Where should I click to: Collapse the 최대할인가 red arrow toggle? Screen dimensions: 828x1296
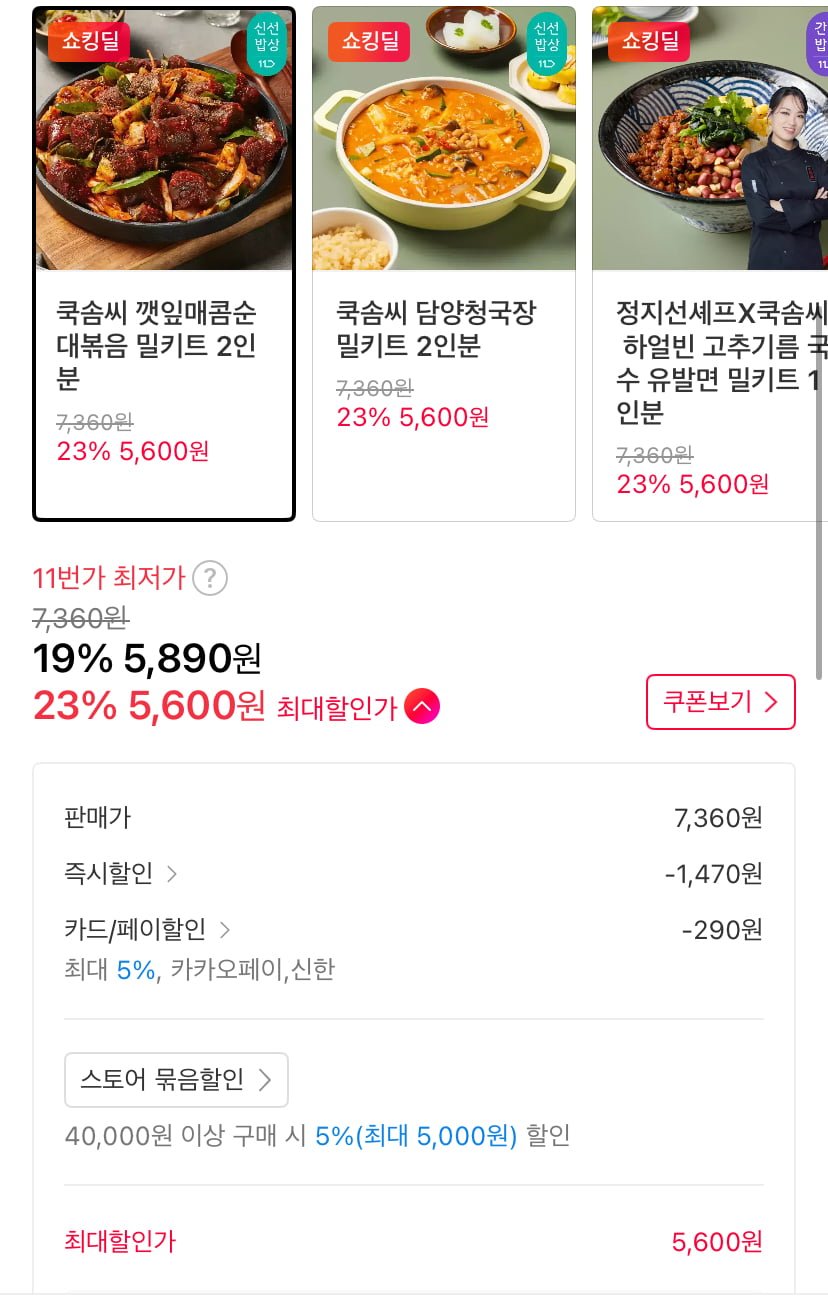(x=422, y=708)
